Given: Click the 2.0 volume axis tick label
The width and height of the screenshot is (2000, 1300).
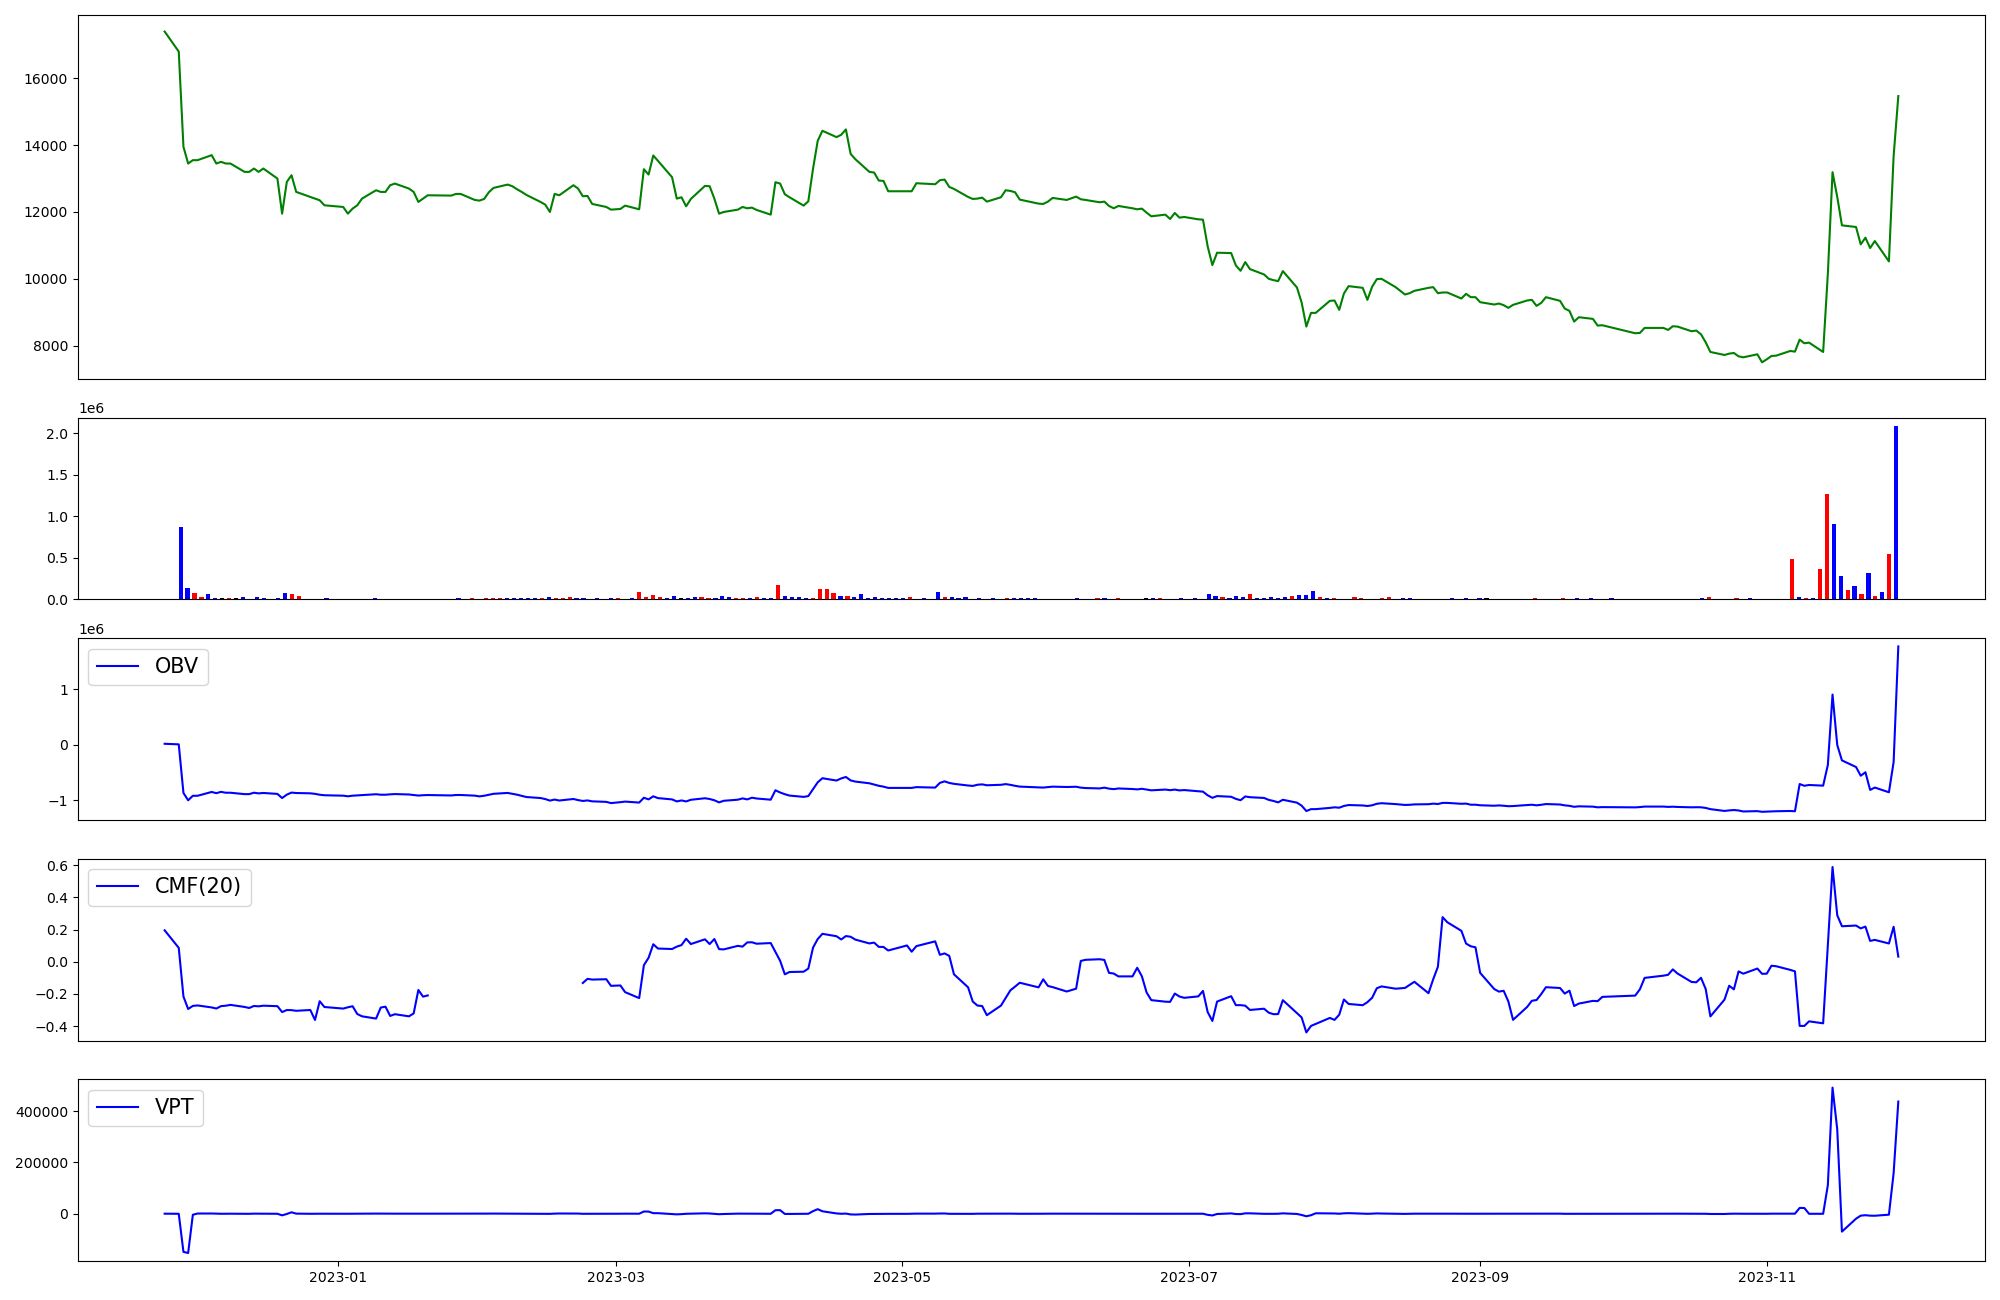Looking at the screenshot, I should 57,434.
